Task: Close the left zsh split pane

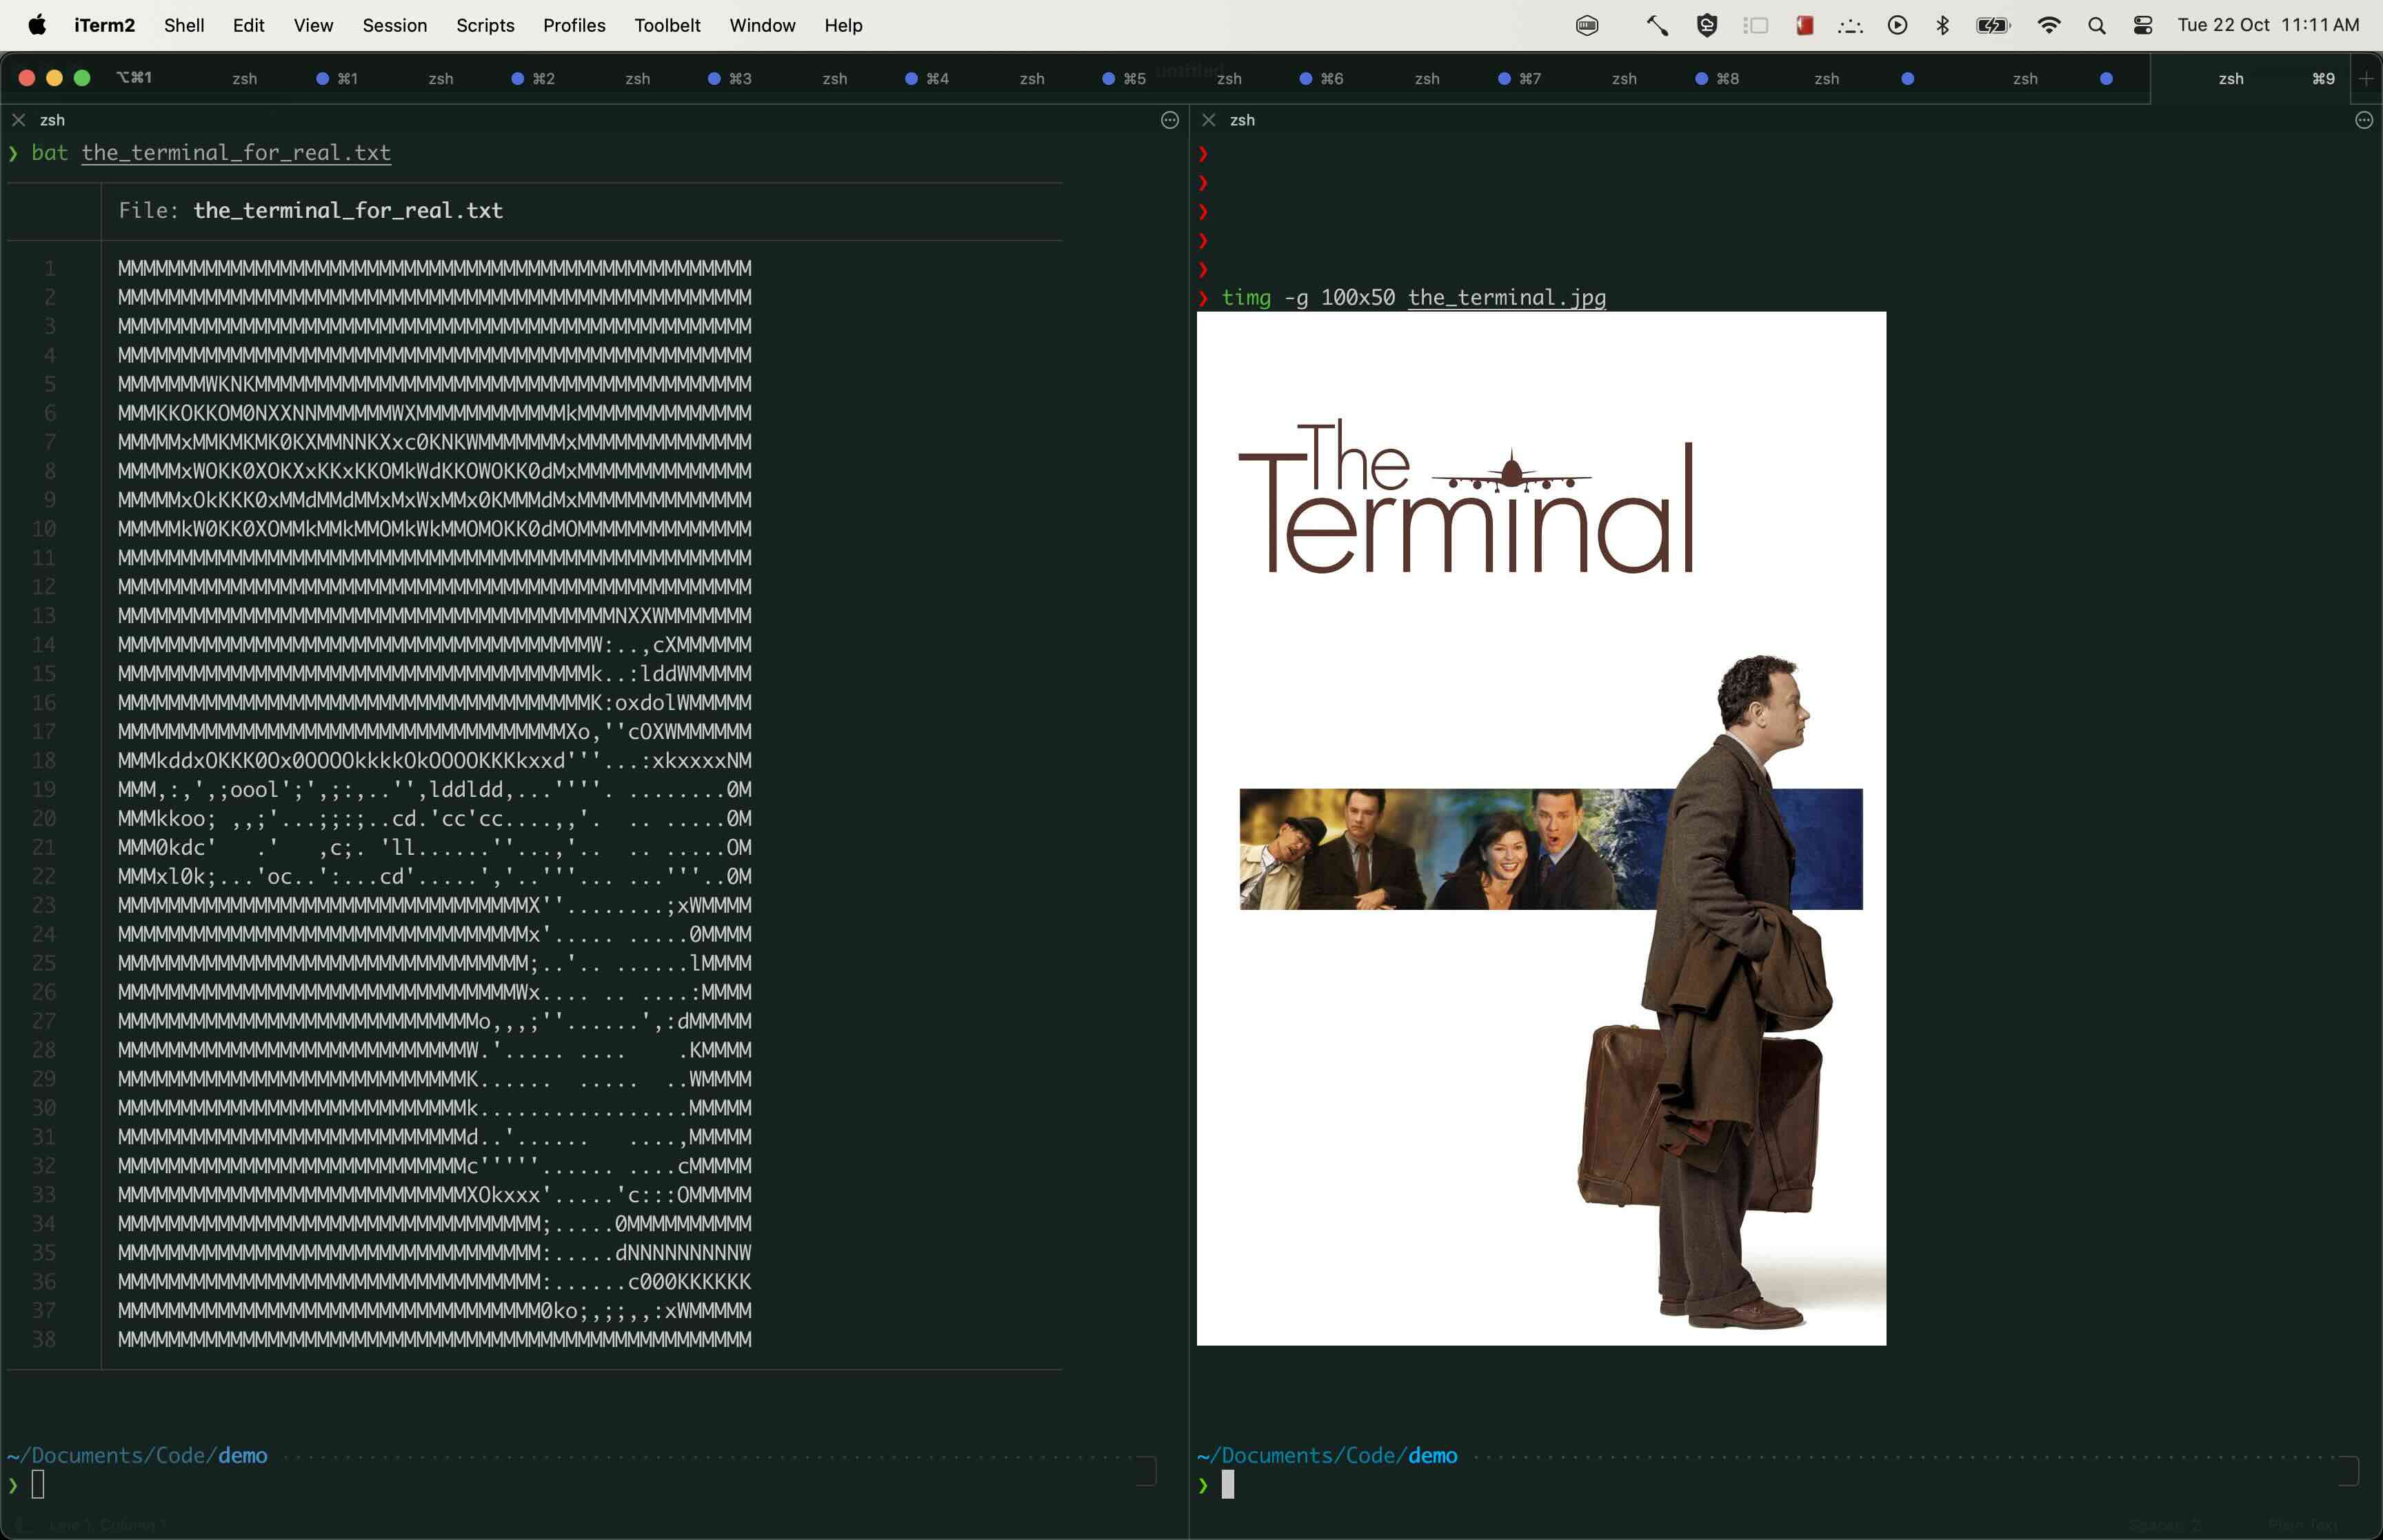Action: pos(18,120)
